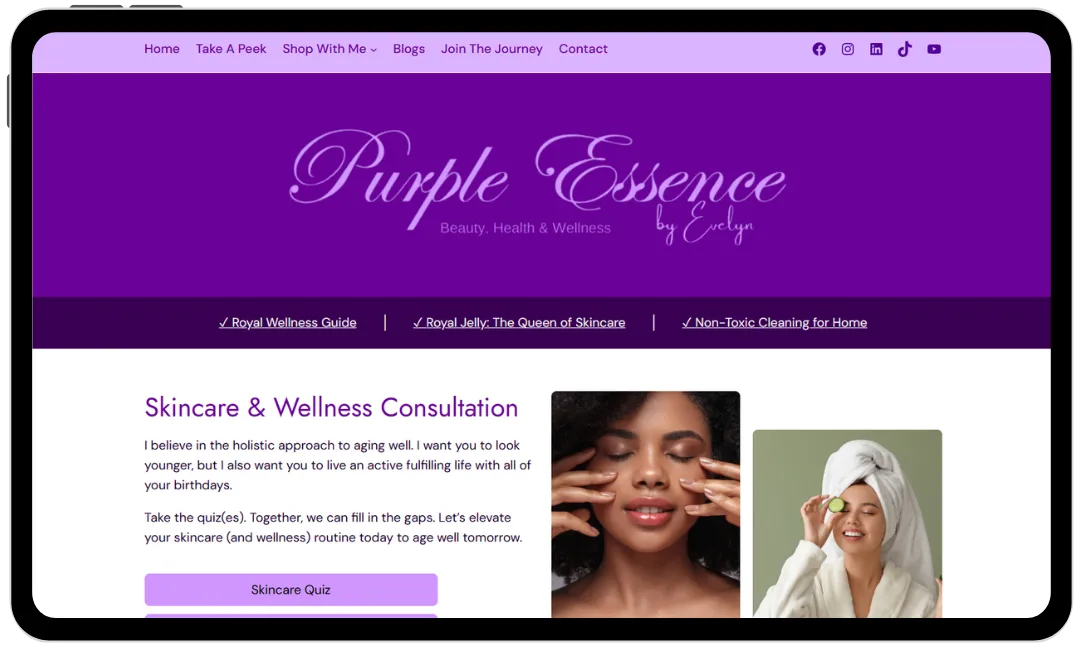This screenshot has height=647, width=1080.
Task: Click the Purple Essence script logo
Action: pyautogui.click(x=537, y=185)
